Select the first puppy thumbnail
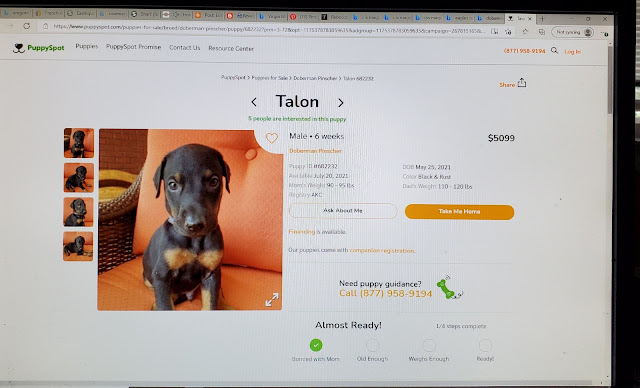640x388 pixels. tap(79, 143)
